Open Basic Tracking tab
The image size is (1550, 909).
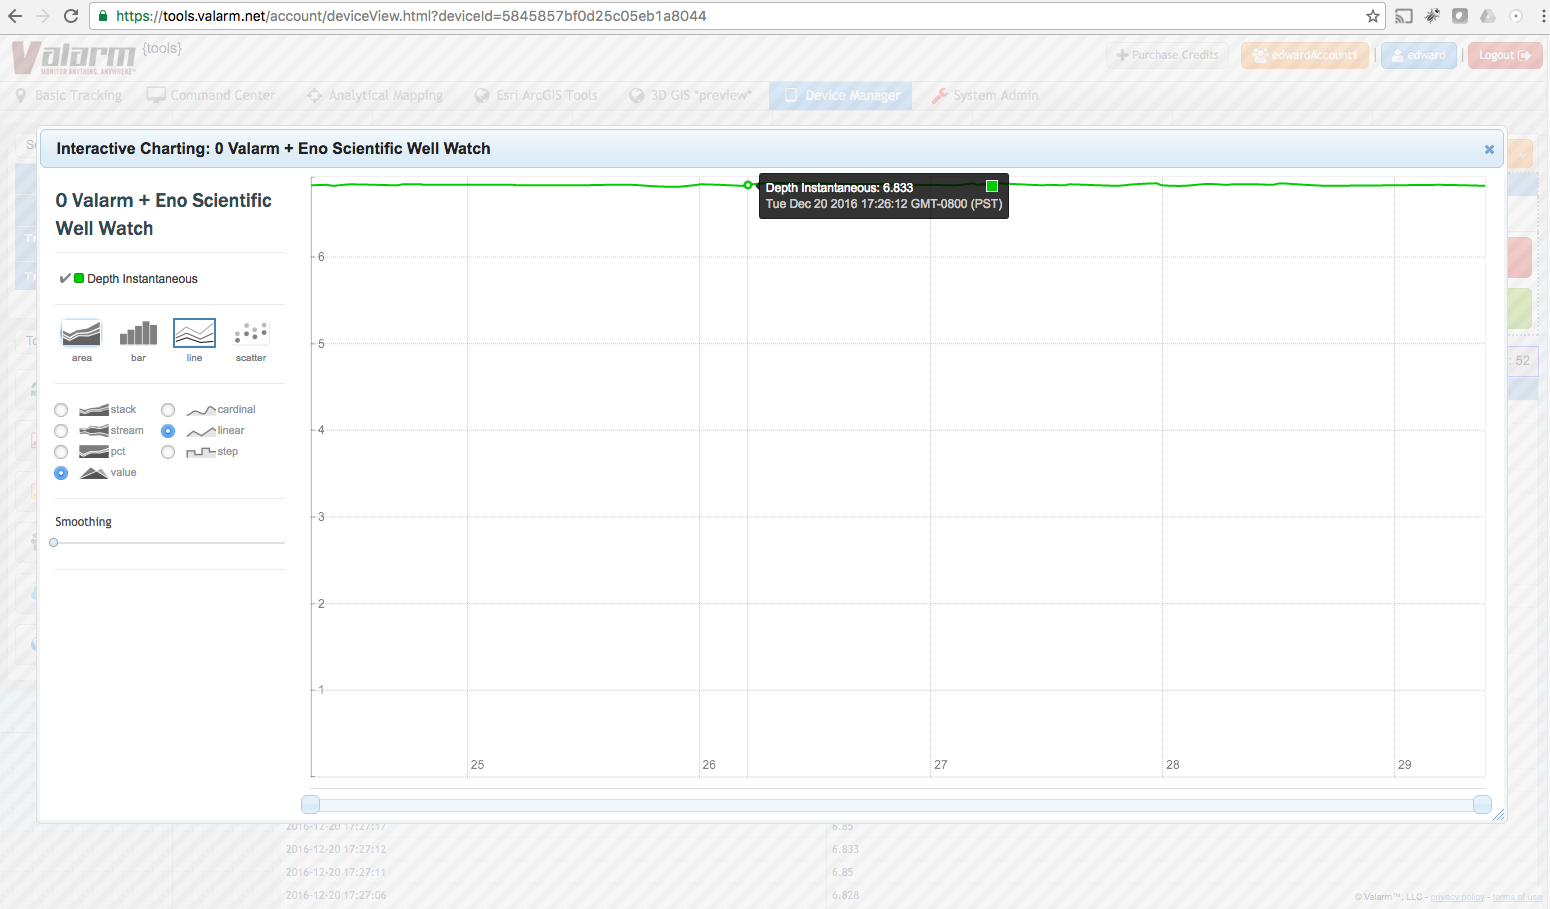pyautogui.click(x=69, y=95)
